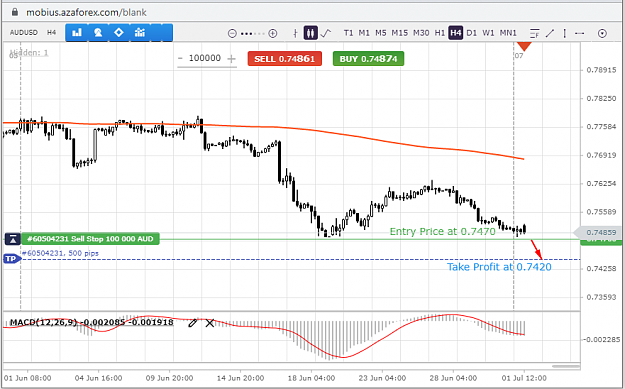Click the '#60504231, 500 pips' TP label

(60, 253)
